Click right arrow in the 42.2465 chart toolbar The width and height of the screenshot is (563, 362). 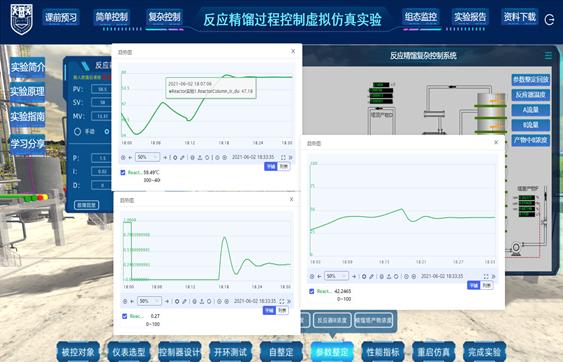(x=354, y=276)
